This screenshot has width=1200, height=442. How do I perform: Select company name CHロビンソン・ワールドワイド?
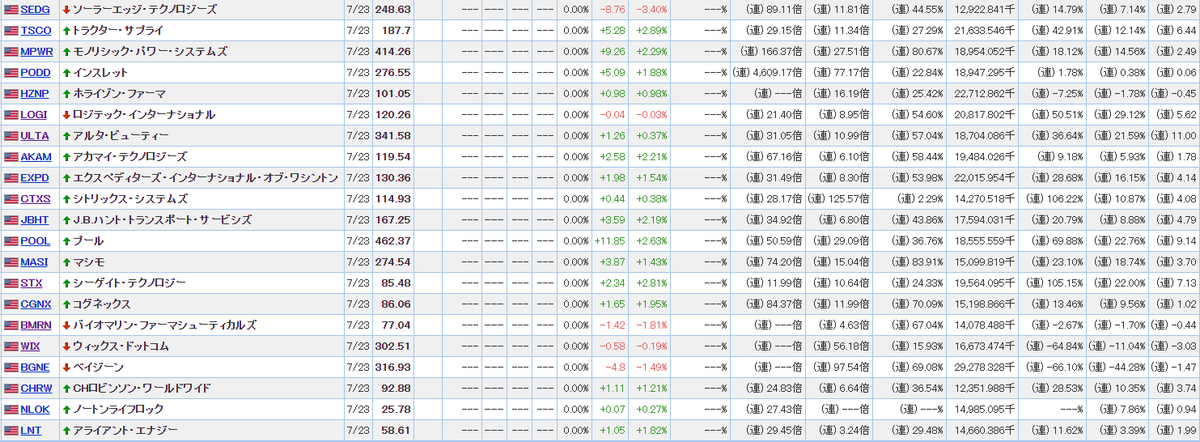(142, 387)
